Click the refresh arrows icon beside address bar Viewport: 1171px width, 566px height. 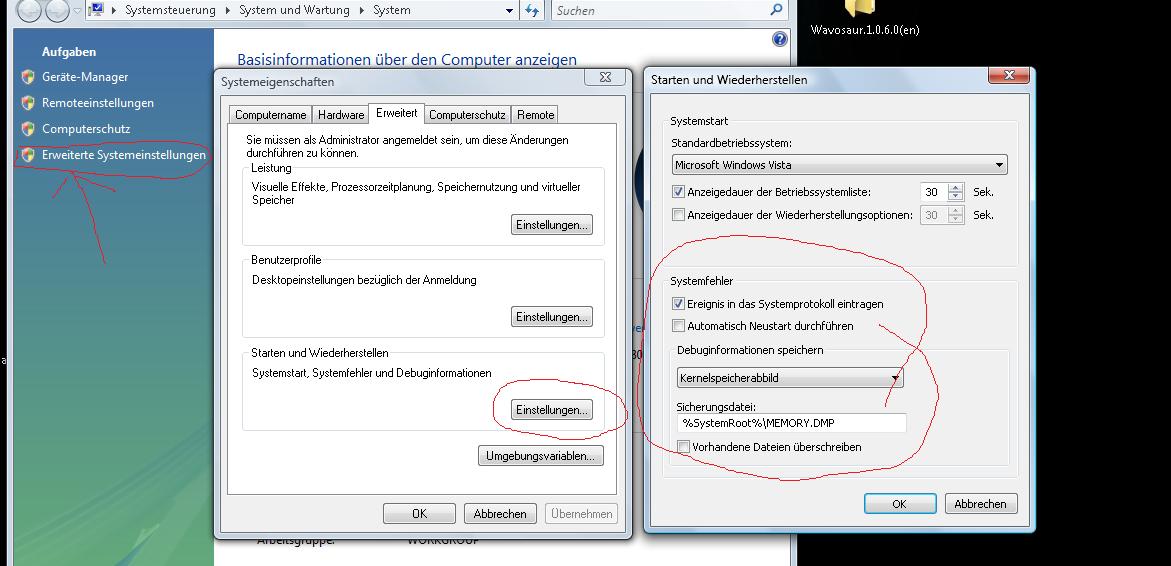pyautogui.click(x=532, y=10)
